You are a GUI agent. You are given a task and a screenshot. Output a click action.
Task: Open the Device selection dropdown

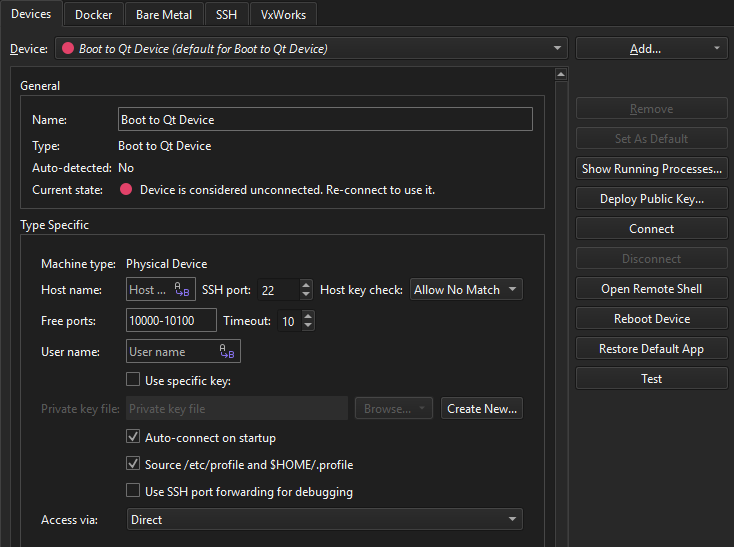pos(311,48)
